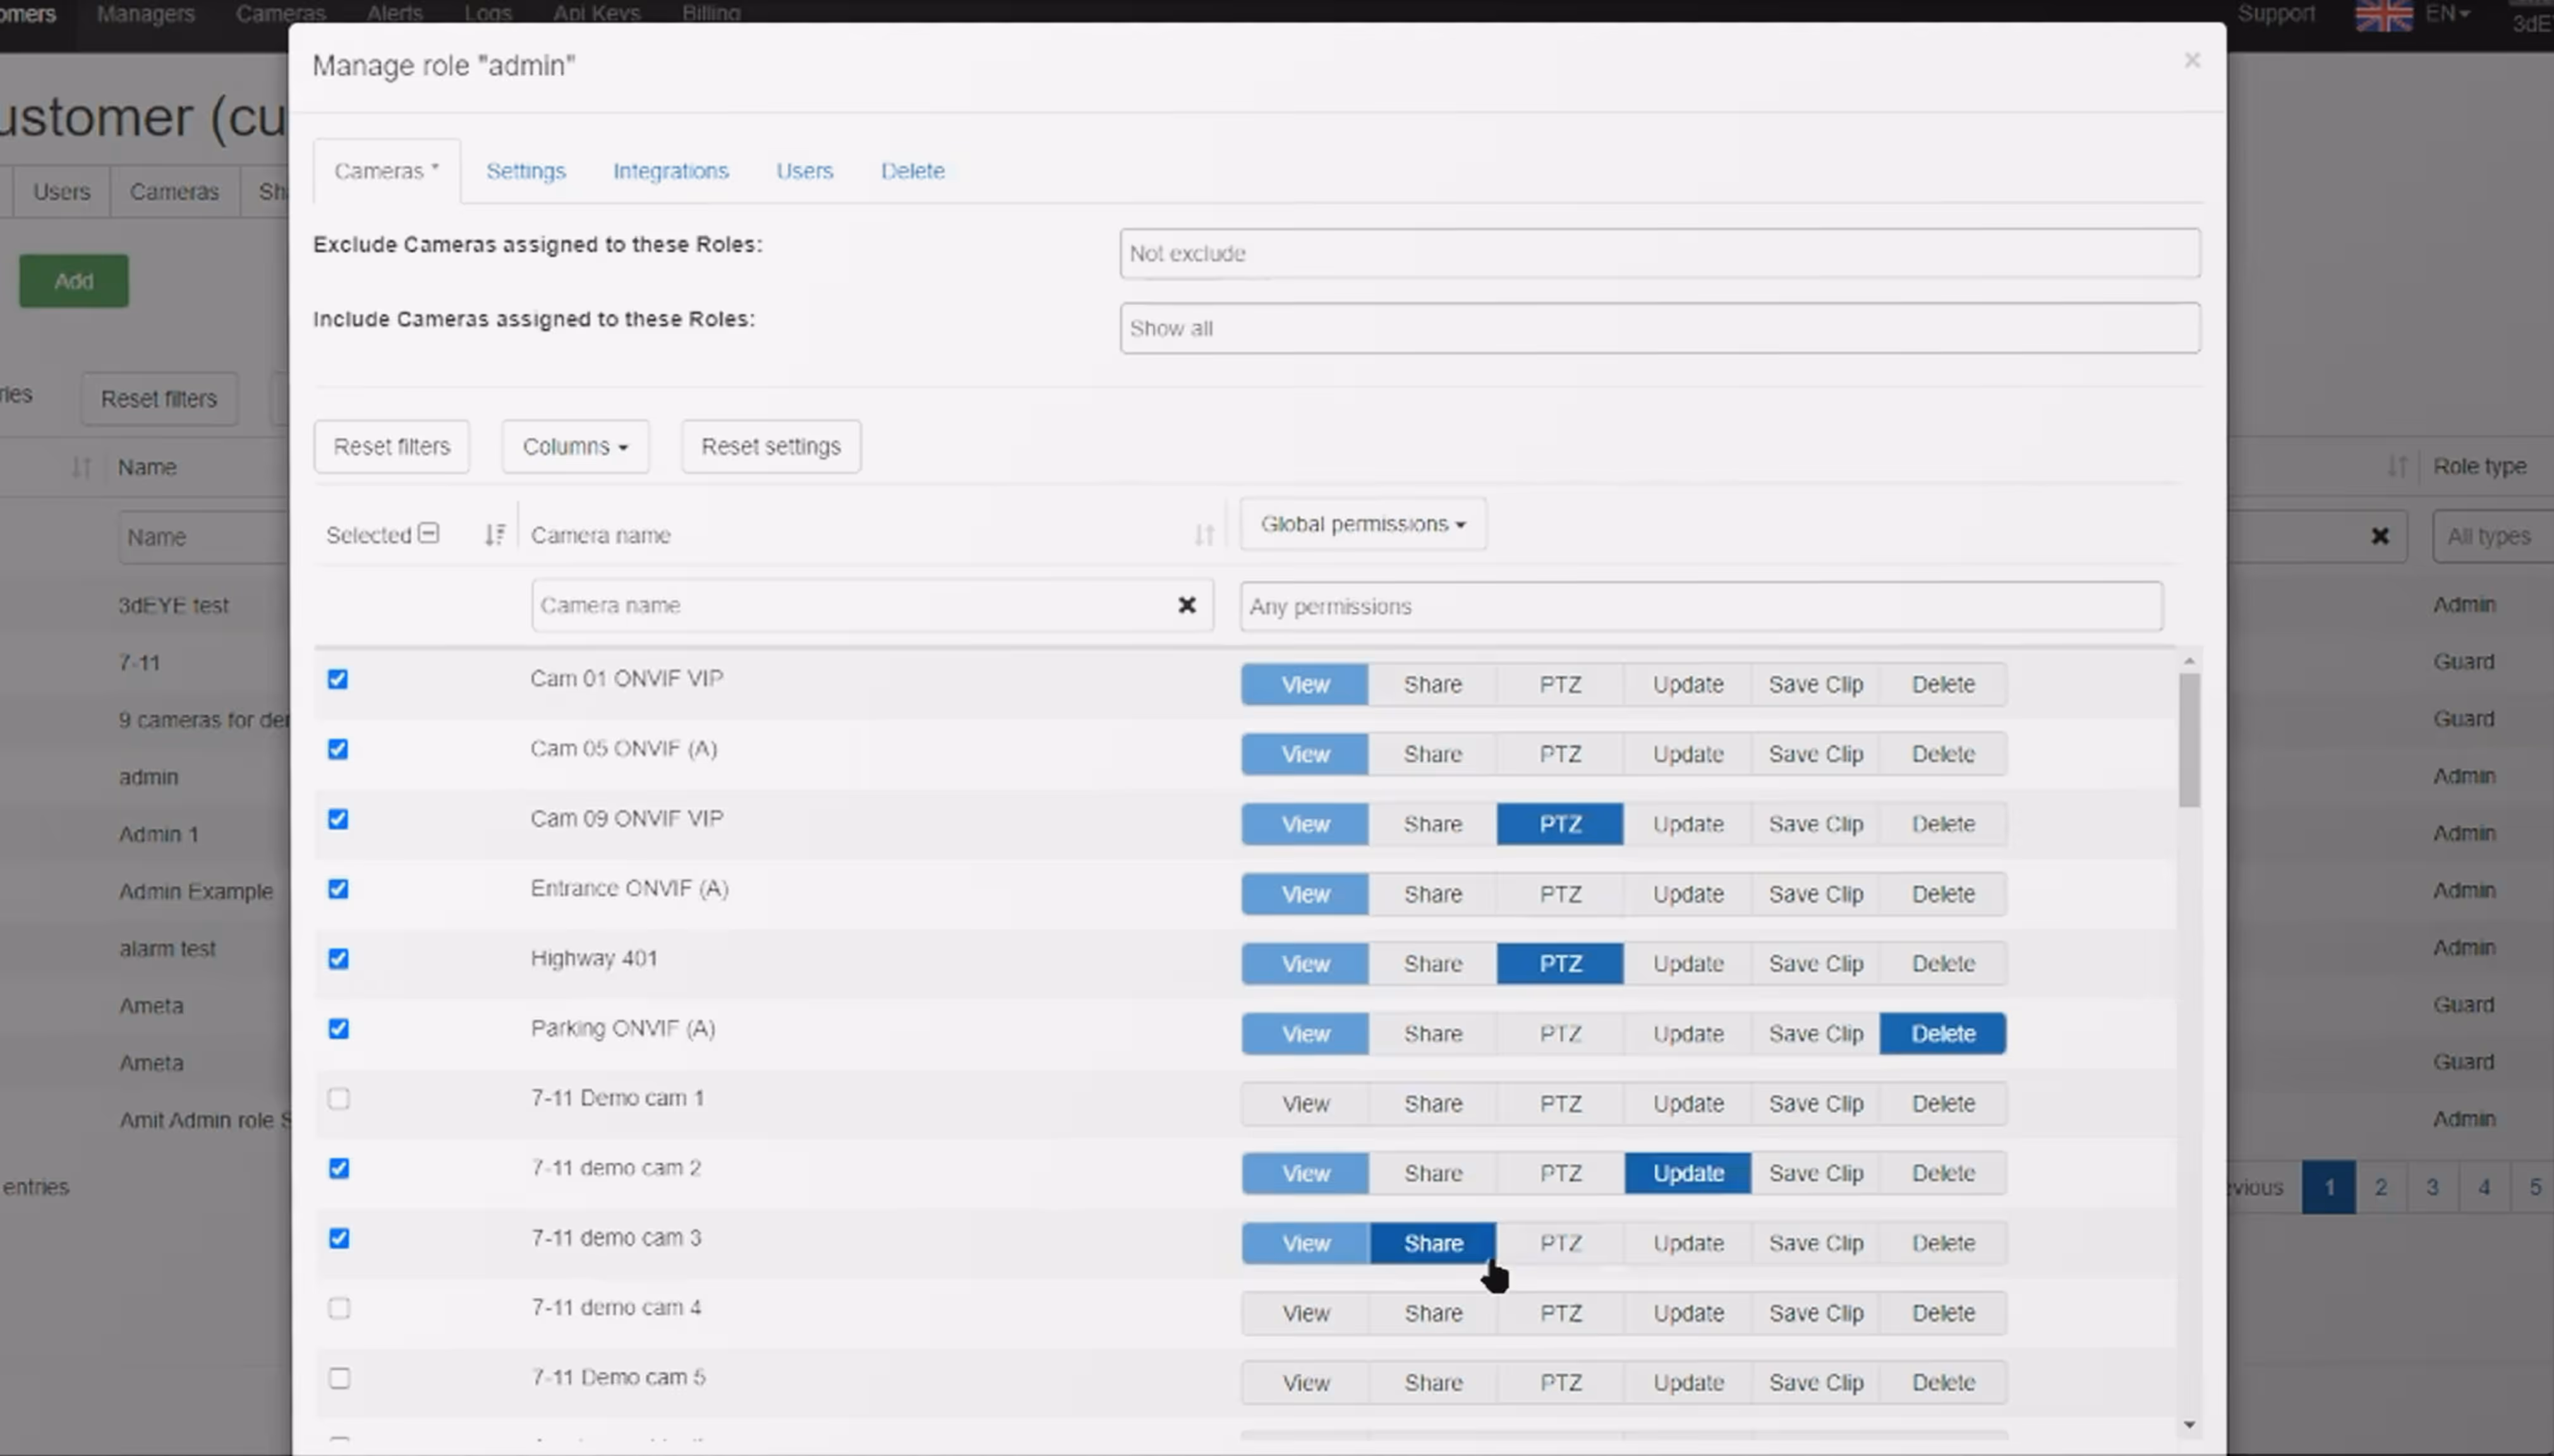Open background Cameras tab on customer page
The width and height of the screenshot is (2554, 1456).
174,192
